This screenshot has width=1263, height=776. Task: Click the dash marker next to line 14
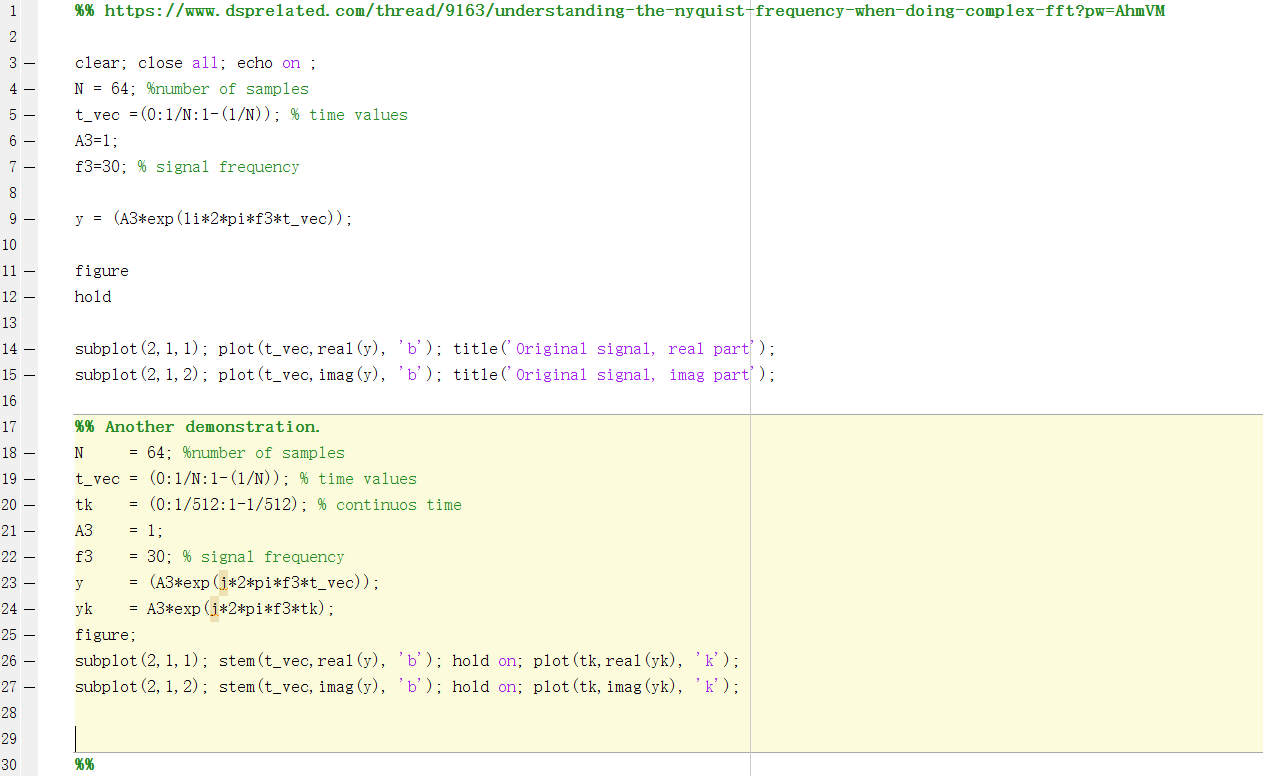[x=28, y=348]
